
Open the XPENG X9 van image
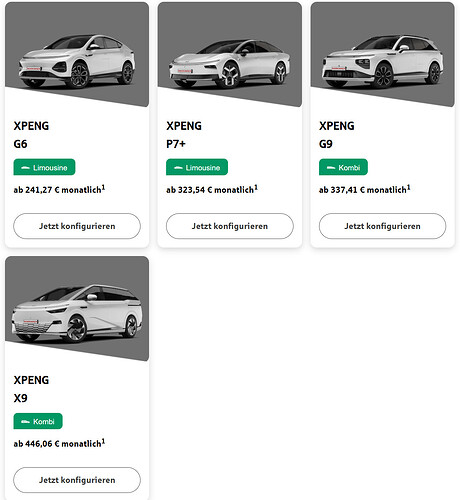(77, 313)
